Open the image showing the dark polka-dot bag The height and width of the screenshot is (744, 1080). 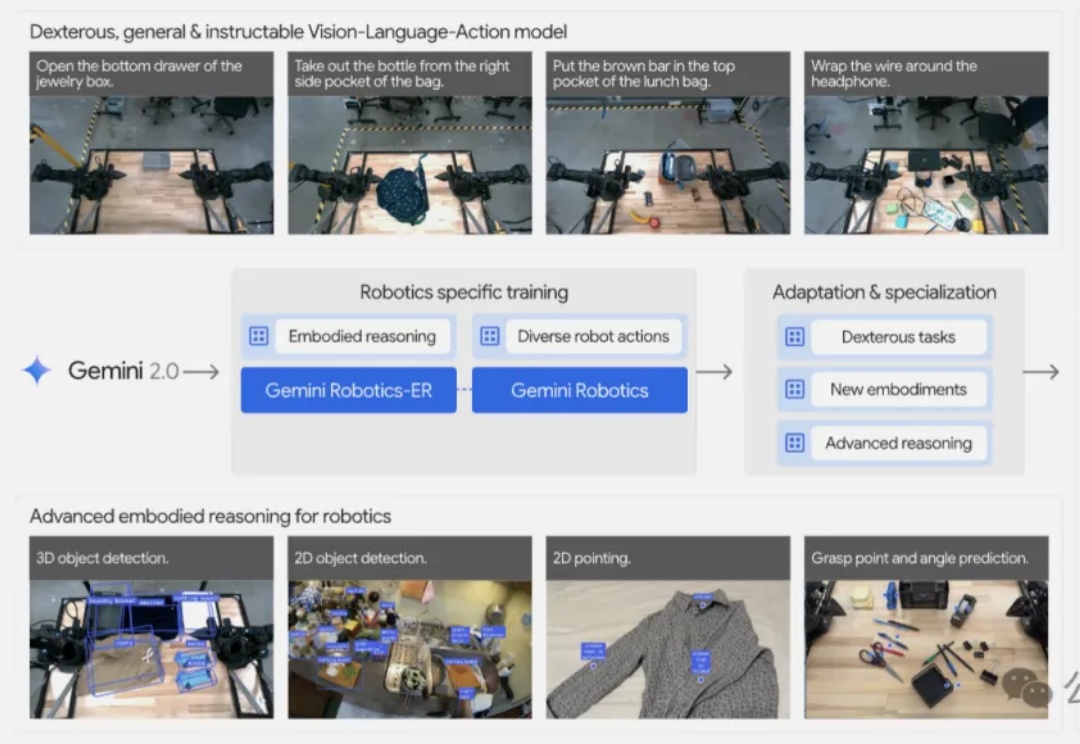coord(410,165)
